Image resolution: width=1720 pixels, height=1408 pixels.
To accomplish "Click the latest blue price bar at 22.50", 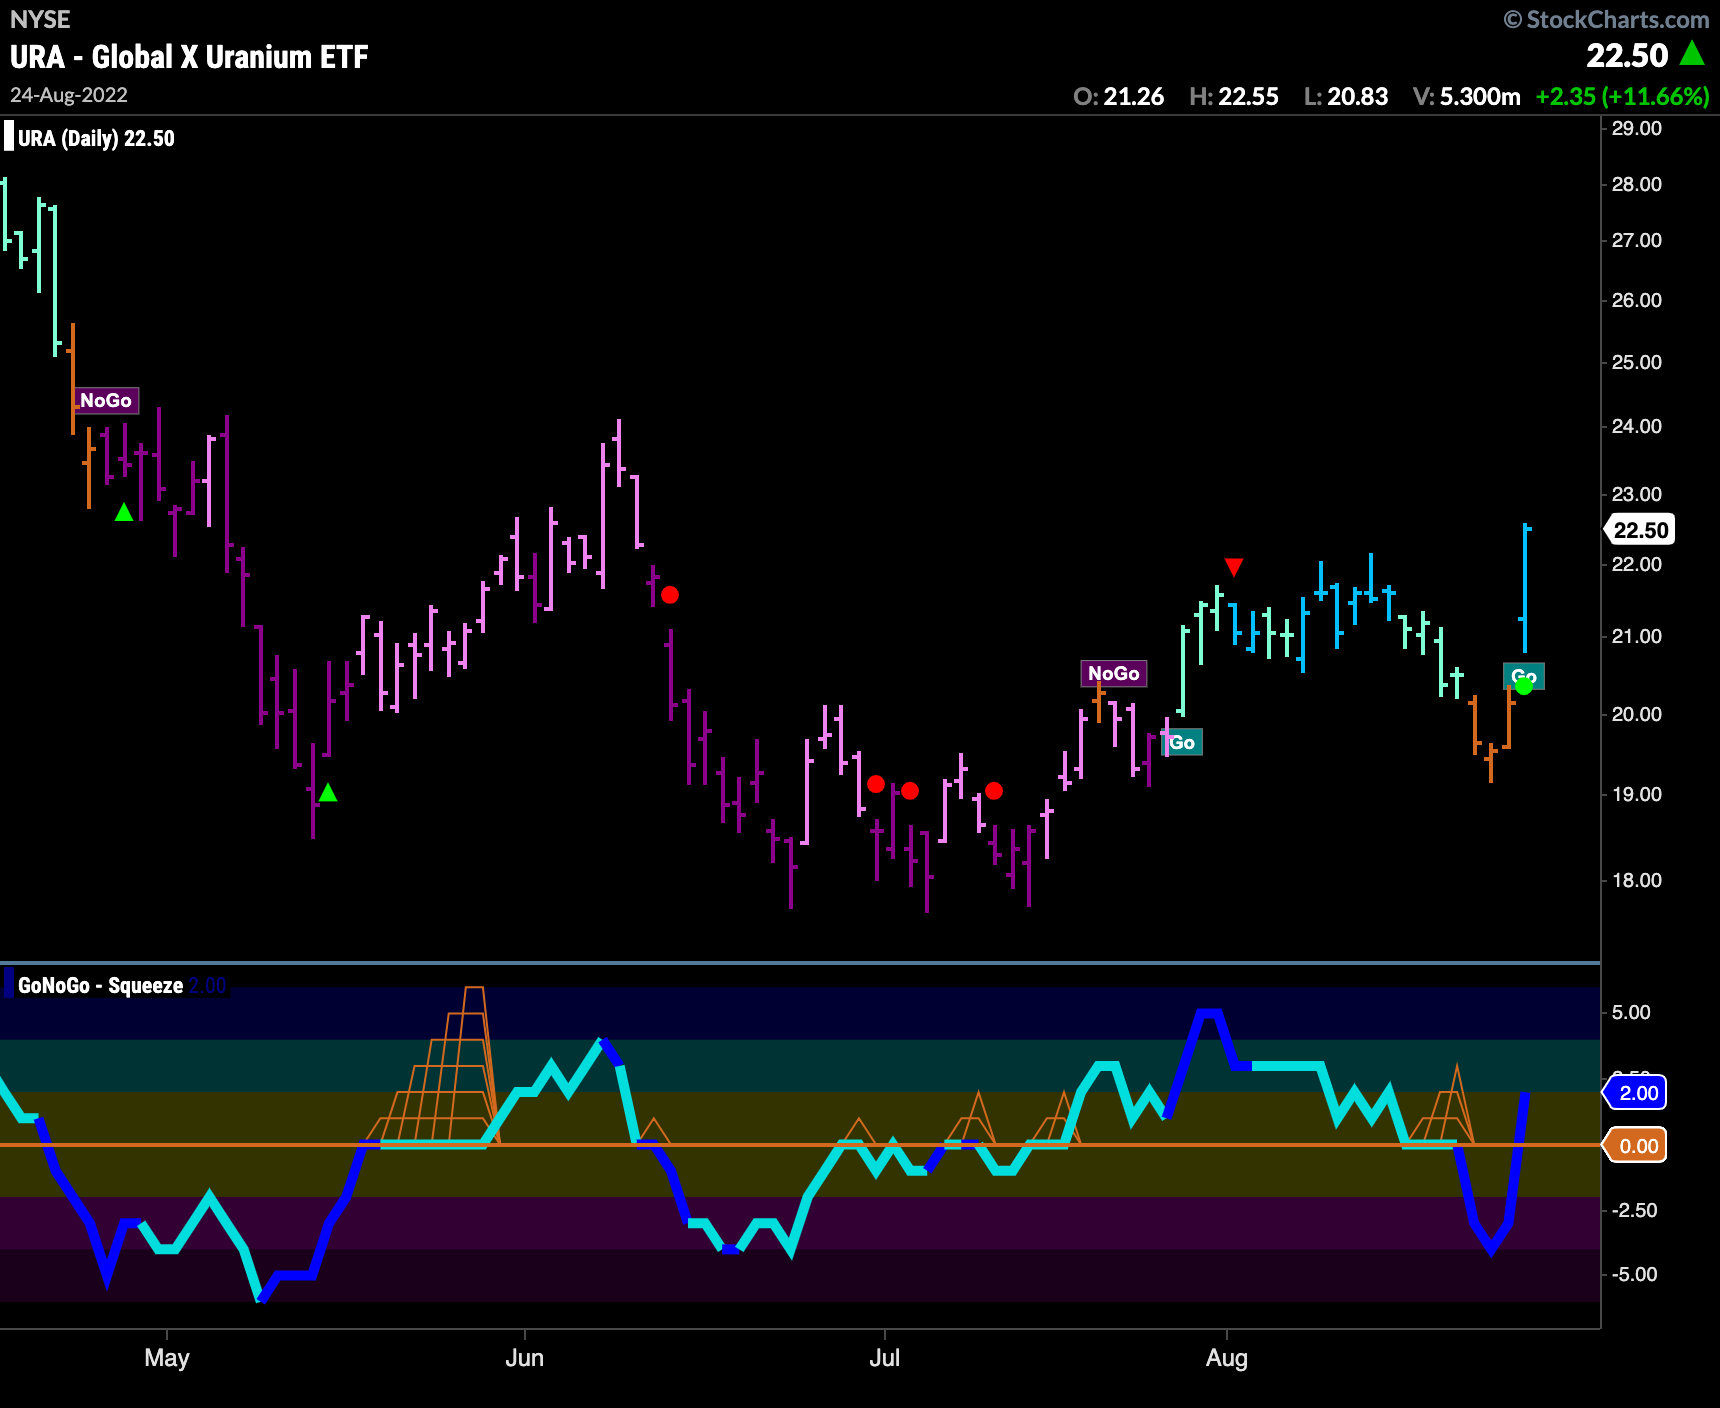I will [1525, 588].
